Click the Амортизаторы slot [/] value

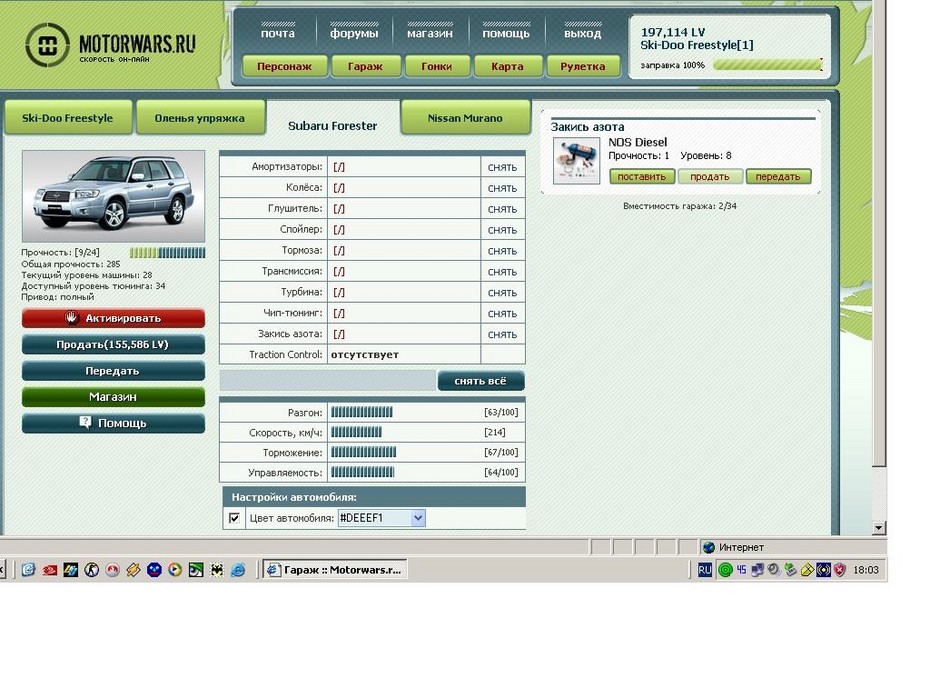point(339,167)
